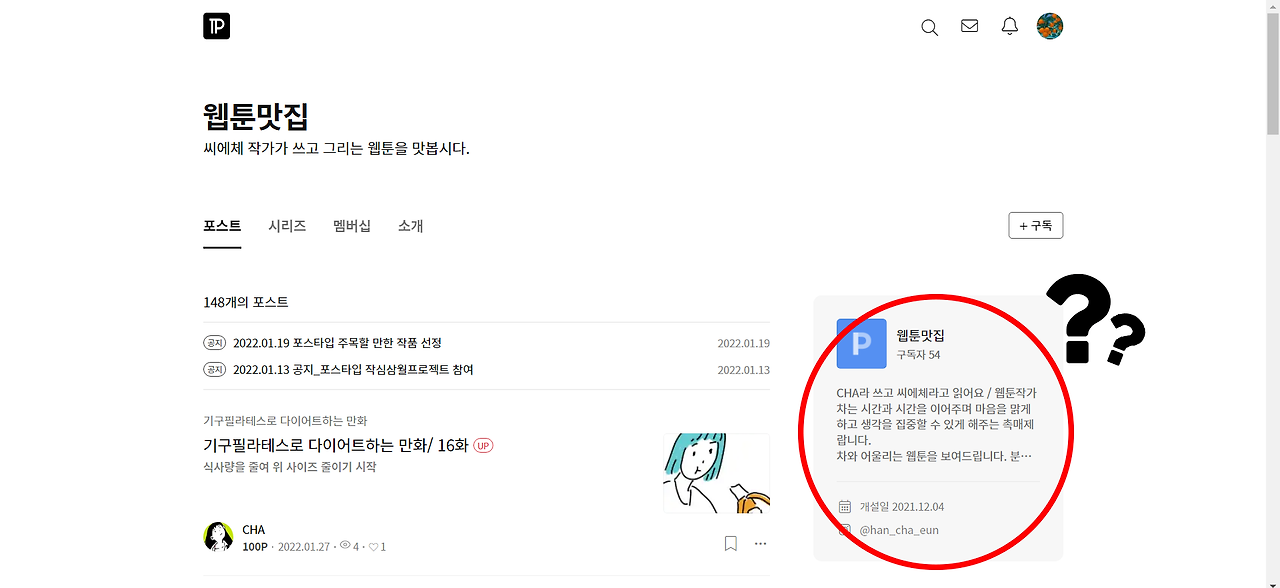Open your profile avatar menu
The image size is (1280, 588).
(1049, 26)
